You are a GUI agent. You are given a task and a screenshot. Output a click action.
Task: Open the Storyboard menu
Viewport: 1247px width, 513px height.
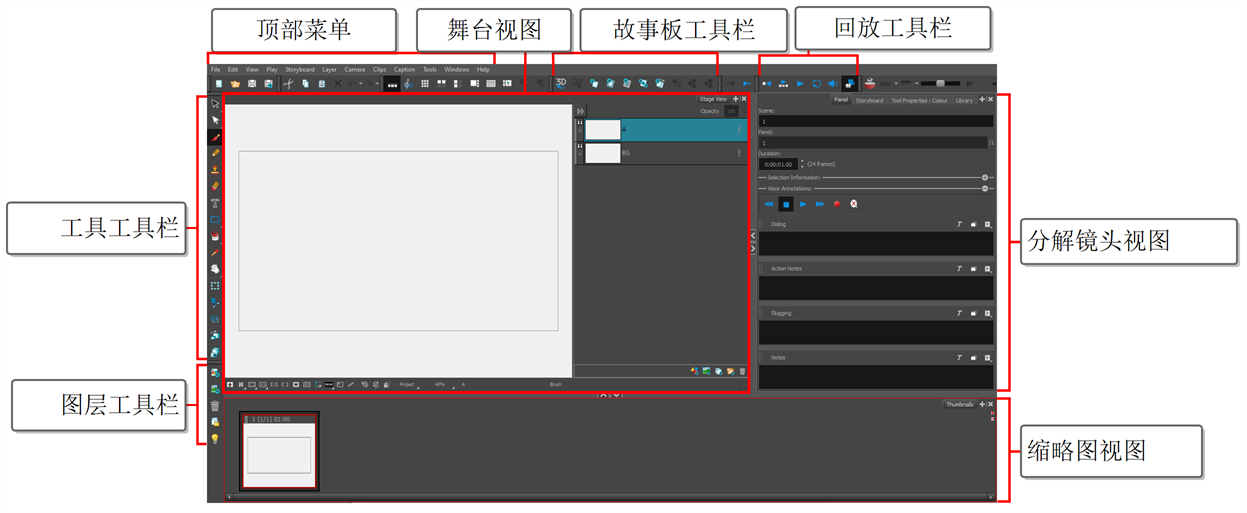[x=299, y=69]
